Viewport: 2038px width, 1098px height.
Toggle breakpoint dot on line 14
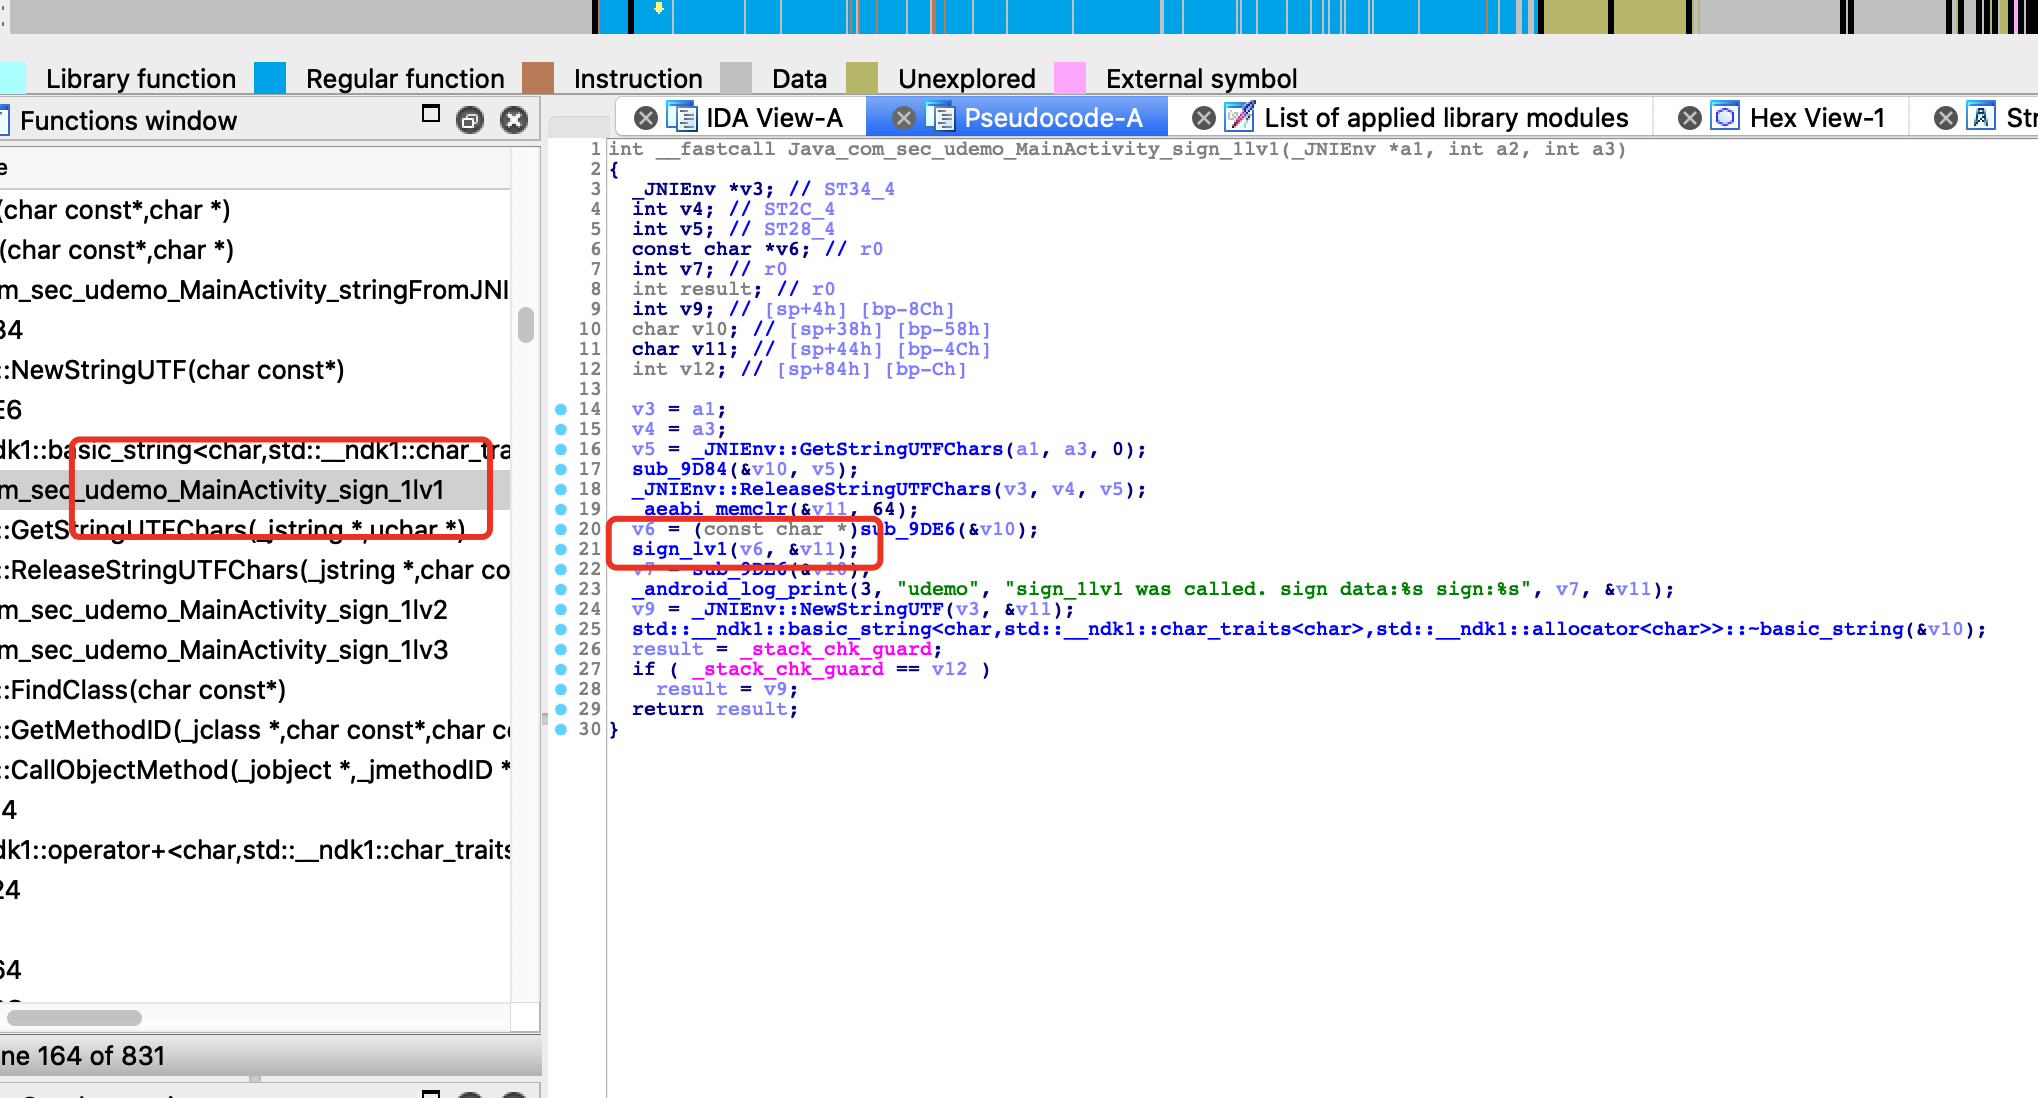(x=561, y=409)
